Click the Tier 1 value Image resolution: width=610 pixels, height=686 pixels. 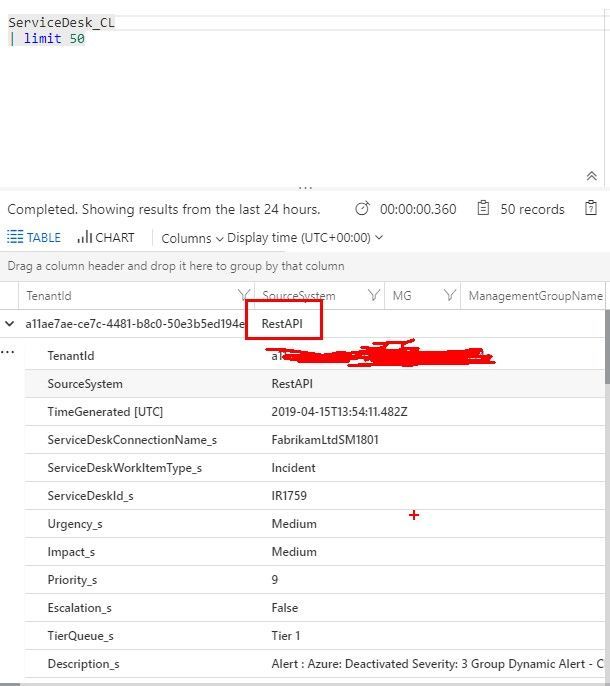coord(286,636)
